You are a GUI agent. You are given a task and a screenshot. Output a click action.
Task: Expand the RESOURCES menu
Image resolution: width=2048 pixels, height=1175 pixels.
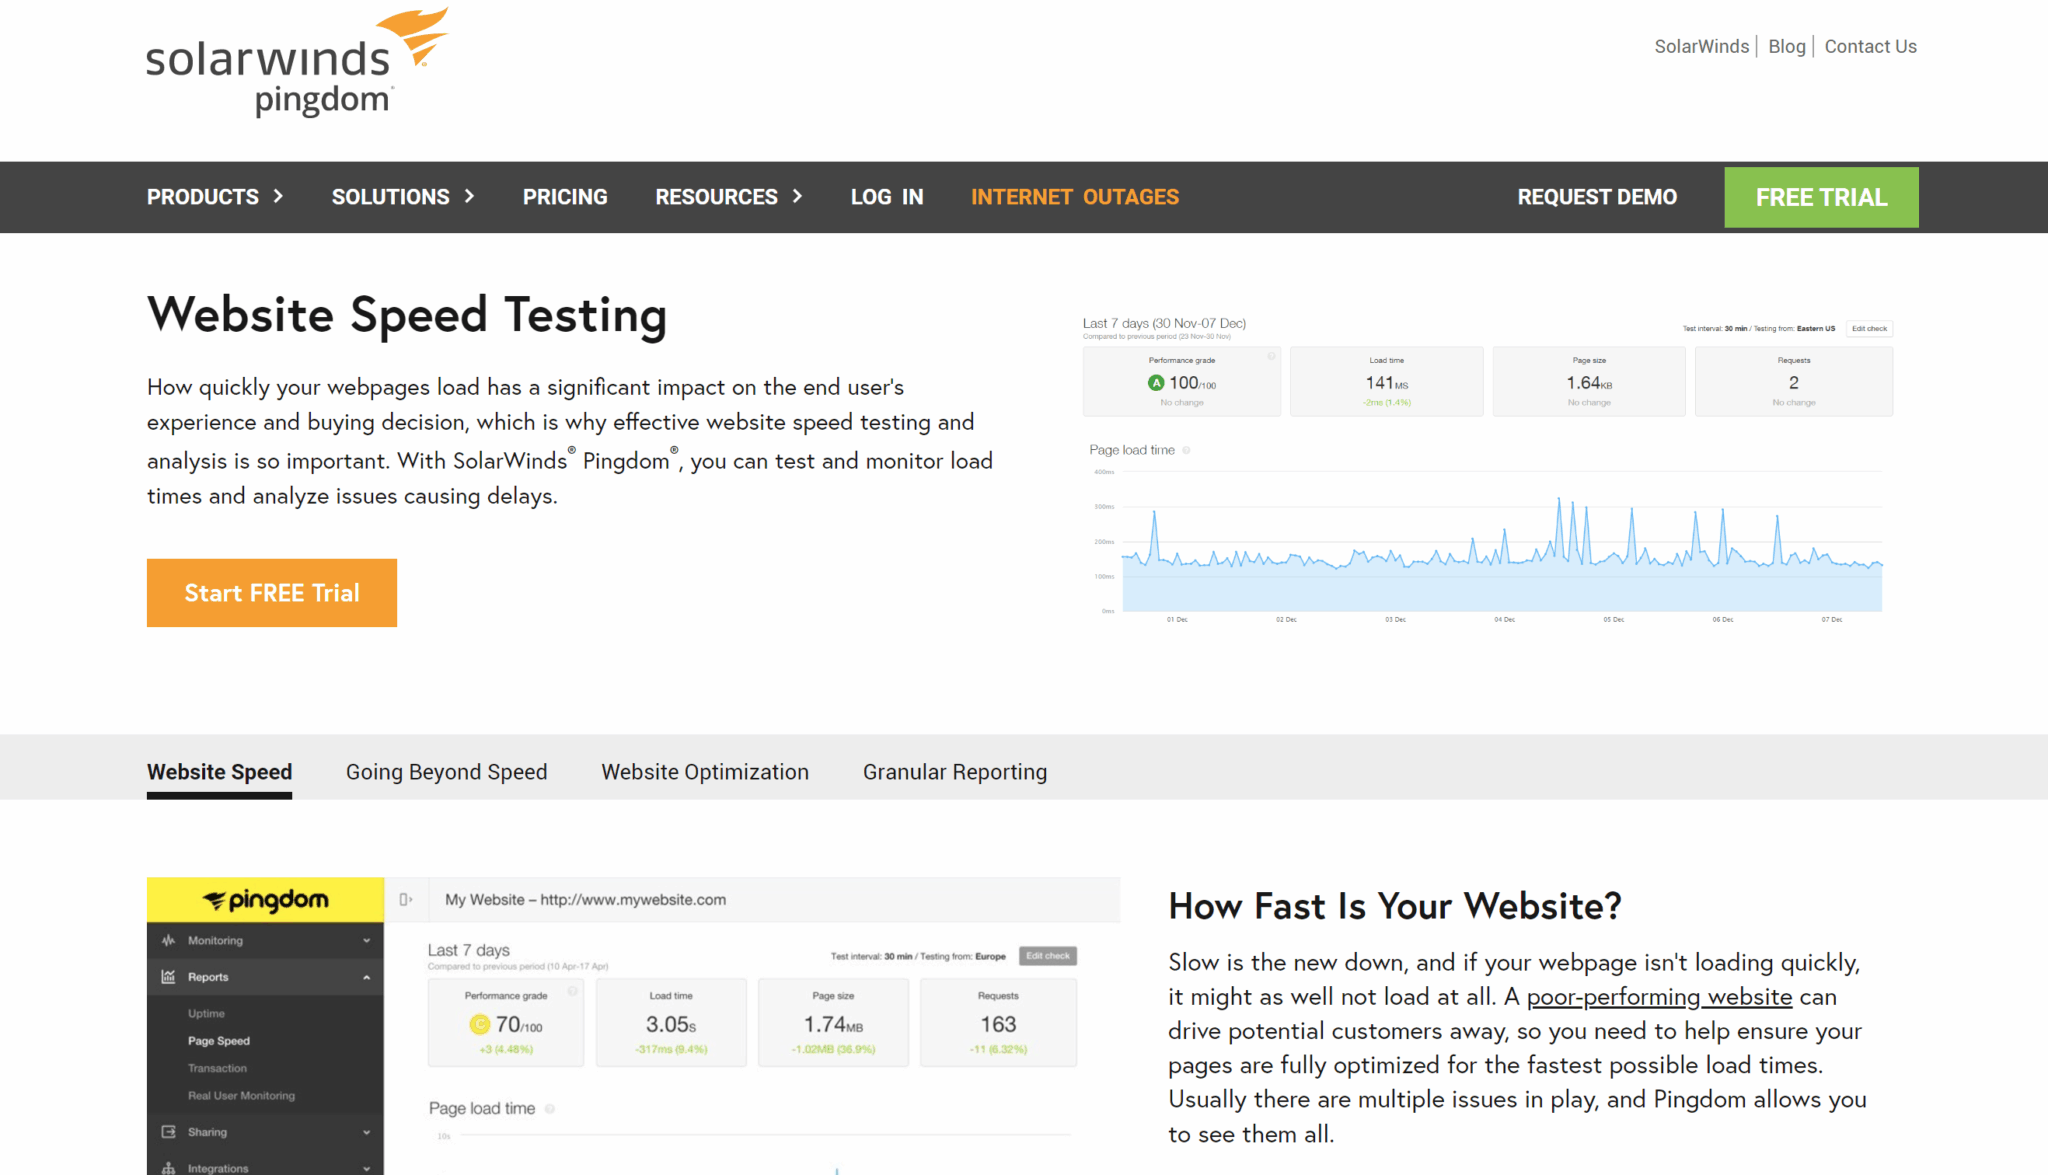729,197
